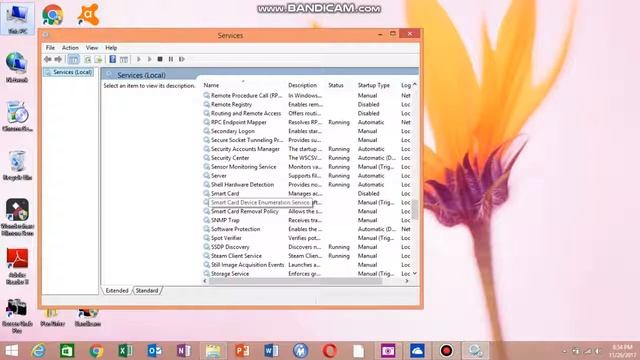The image size is (640, 360).
Task: Open the View menu
Action: [x=92, y=48]
